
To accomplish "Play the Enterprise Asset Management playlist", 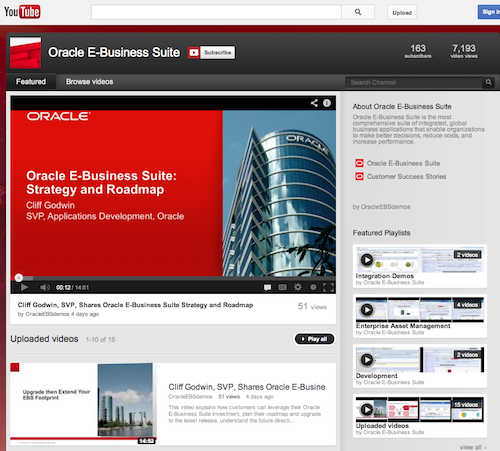I will coord(367,310).
